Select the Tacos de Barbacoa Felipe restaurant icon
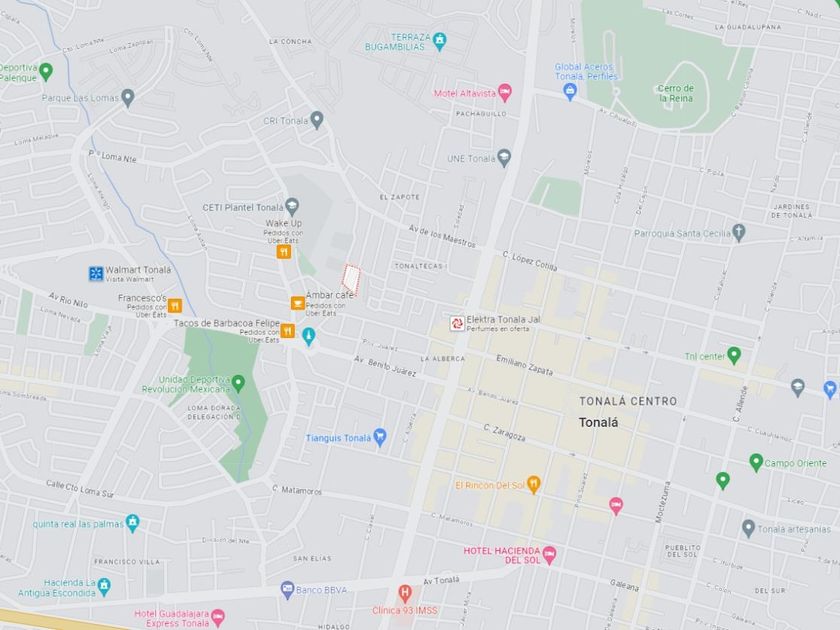Image resolution: width=840 pixels, height=630 pixels. pyautogui.click(x=288, y=331)
